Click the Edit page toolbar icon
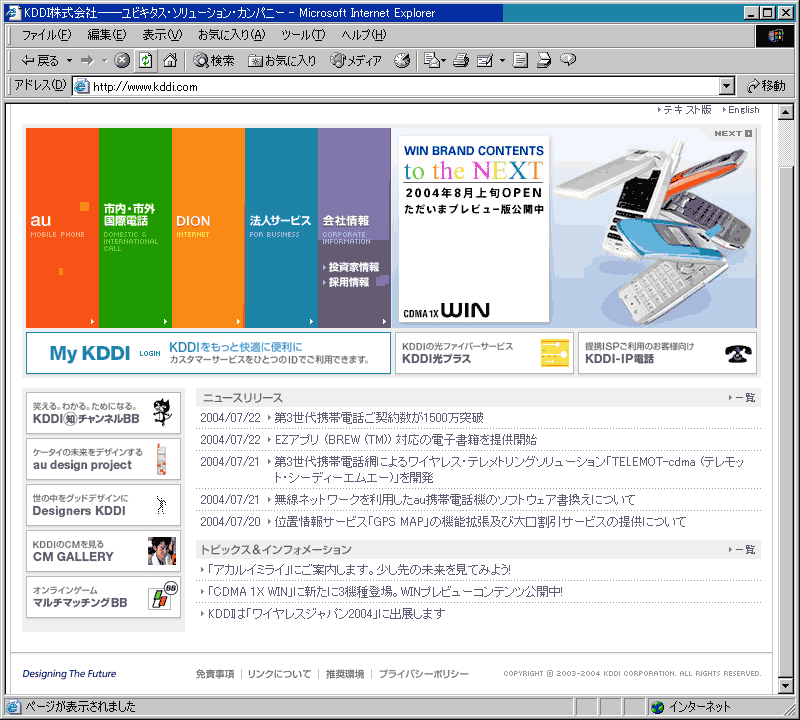Image resolution: width=800 pixels, height=720 pixels. pyautogui.click(x=485, y=61)
